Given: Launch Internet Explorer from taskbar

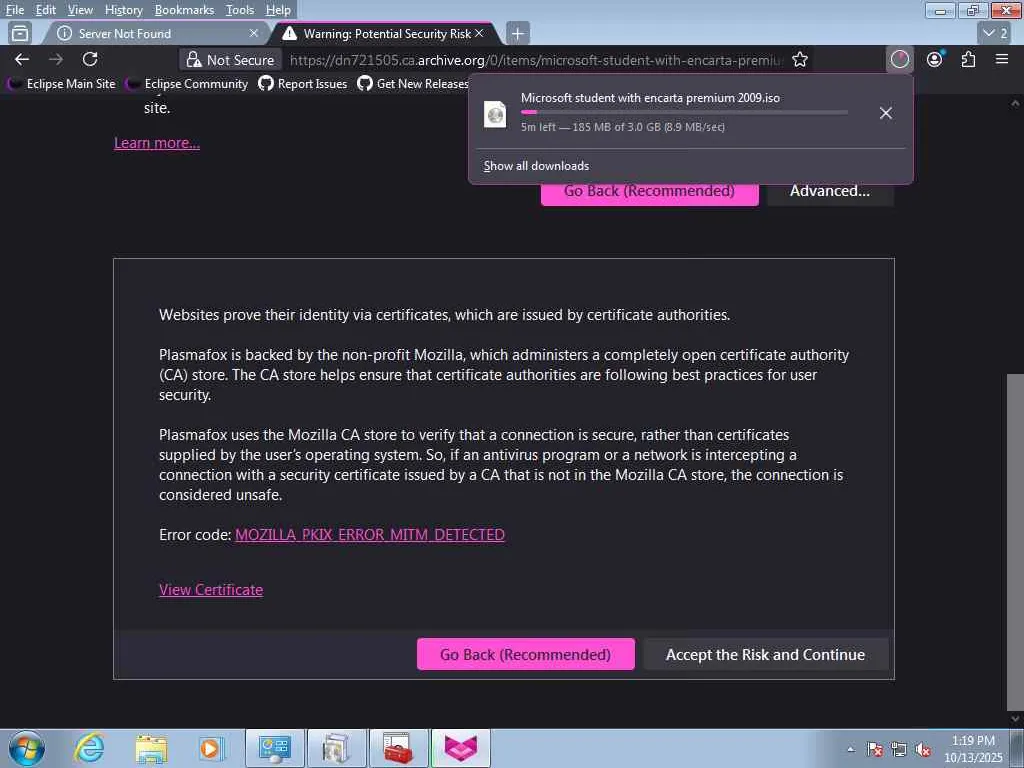Looking at the screenshot, I should click(x=89, y=748).
